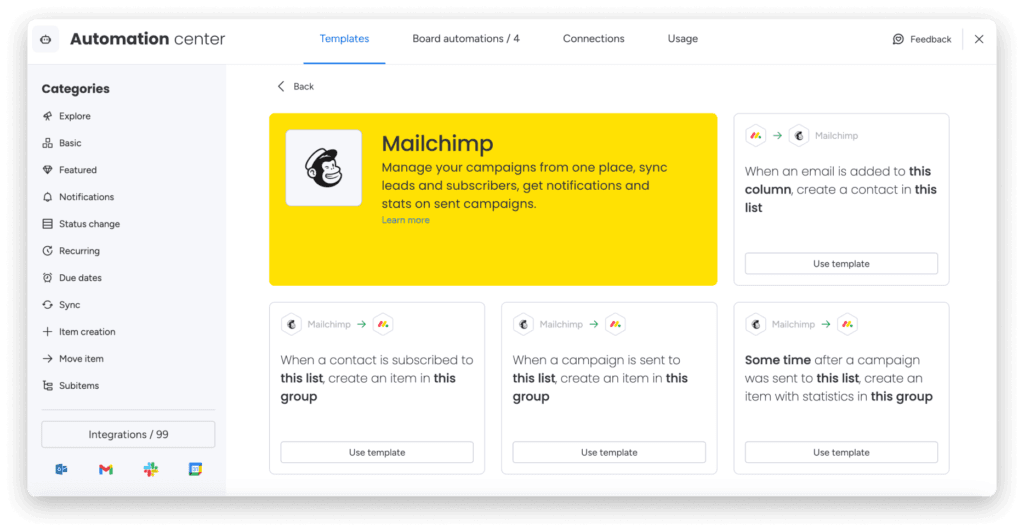Open the Gmail integration icon
The image size is (1024, 532).
point(106,469)
